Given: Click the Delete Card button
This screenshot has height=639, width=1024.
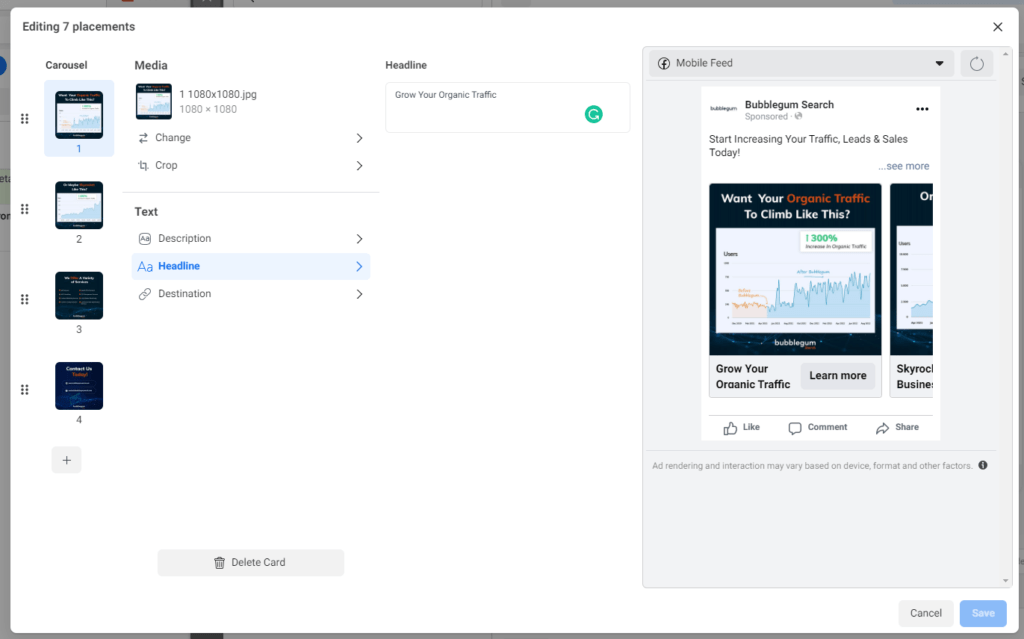Looking at the screenshot, I should pyautogui.click(x=251, y=563).
